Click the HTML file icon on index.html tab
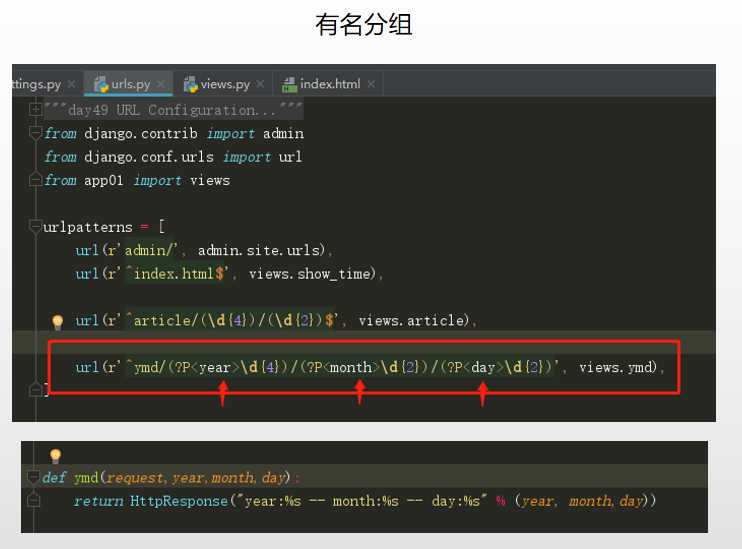The height and width of the screenshot is (549, 742). coord(289,84)
